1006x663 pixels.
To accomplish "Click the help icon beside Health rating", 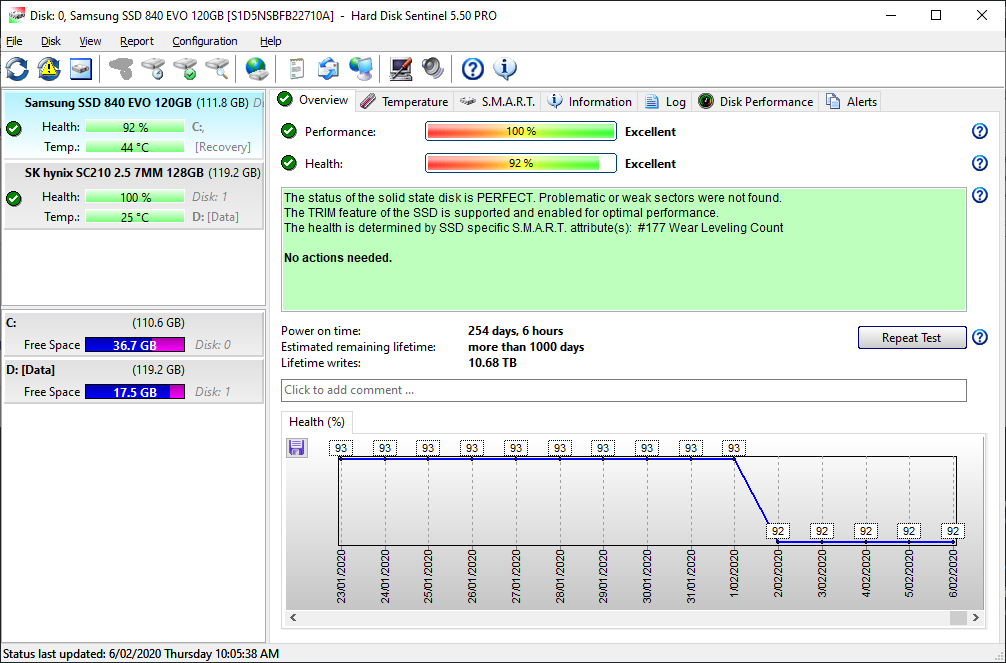I will [980, 163].
